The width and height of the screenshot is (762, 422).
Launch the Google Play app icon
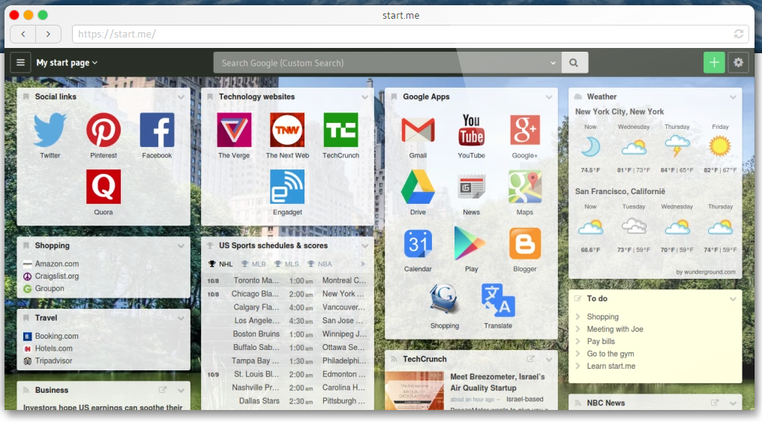[469, 244]
